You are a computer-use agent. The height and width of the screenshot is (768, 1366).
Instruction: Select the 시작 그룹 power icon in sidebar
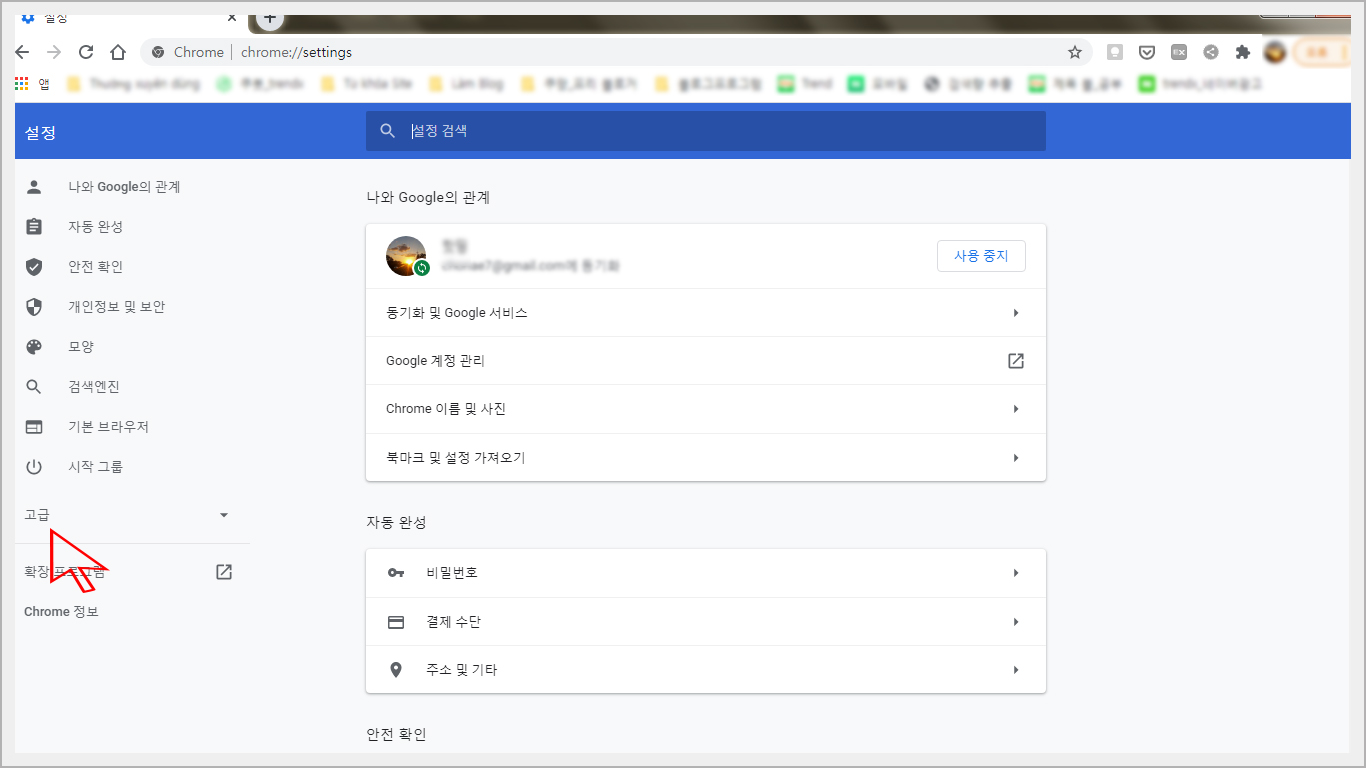[34, 467]
